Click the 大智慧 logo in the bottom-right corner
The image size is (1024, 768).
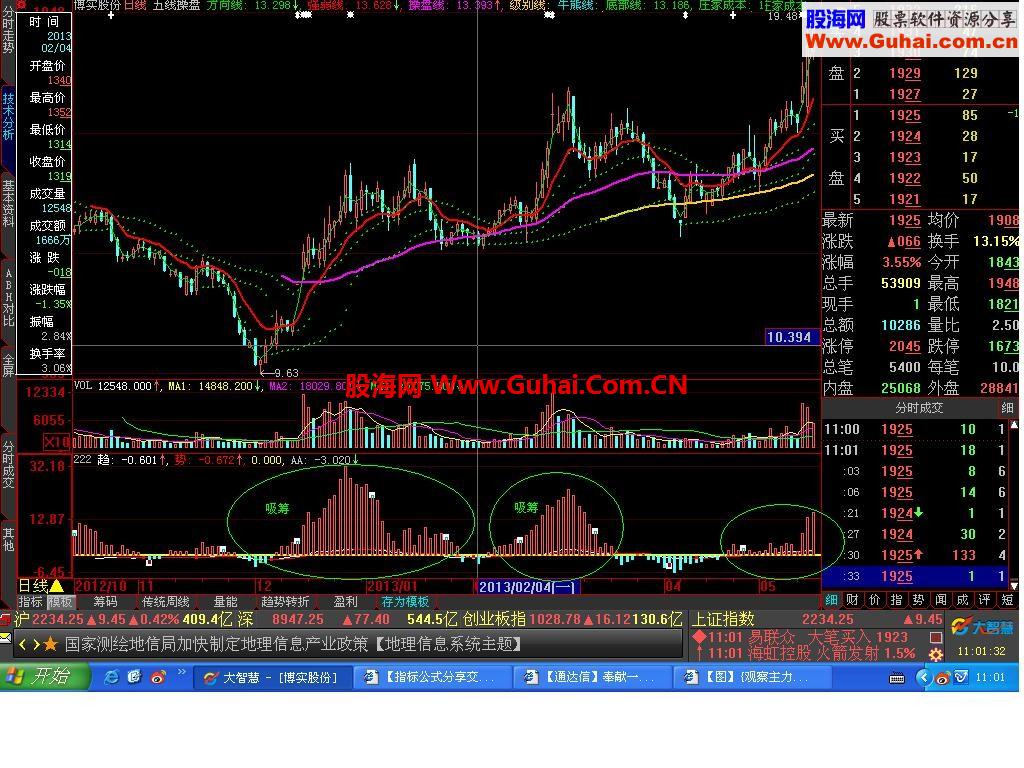click(x=985, y=628)
